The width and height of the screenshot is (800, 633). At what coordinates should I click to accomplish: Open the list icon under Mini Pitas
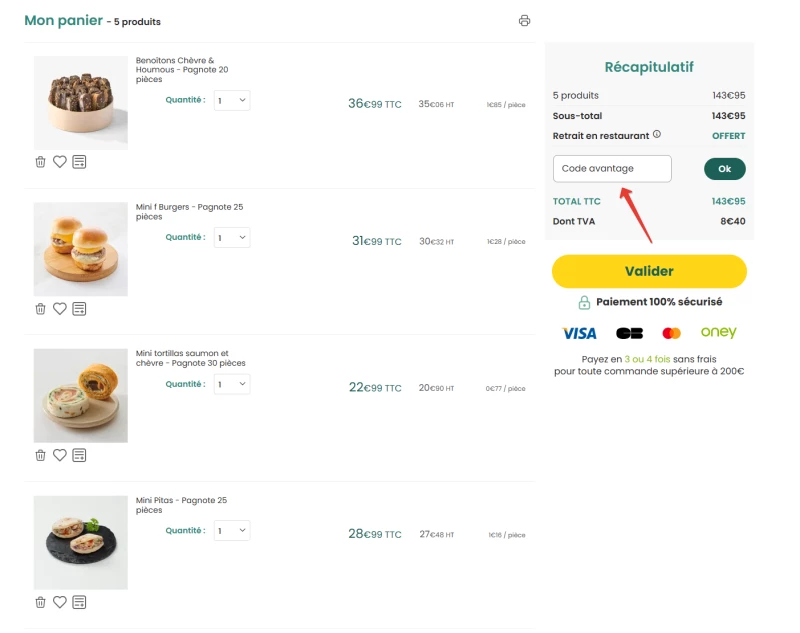click(x=79, y=602)
